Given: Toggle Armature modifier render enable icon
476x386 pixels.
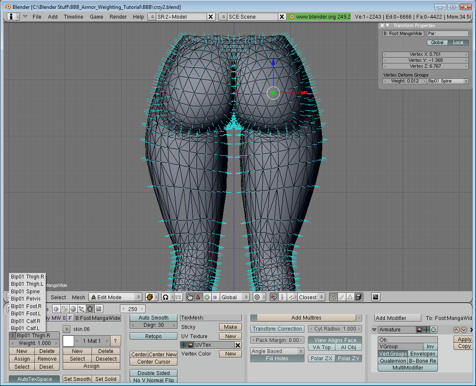Looking at the screenshot, I should click(x=419, y=330).
